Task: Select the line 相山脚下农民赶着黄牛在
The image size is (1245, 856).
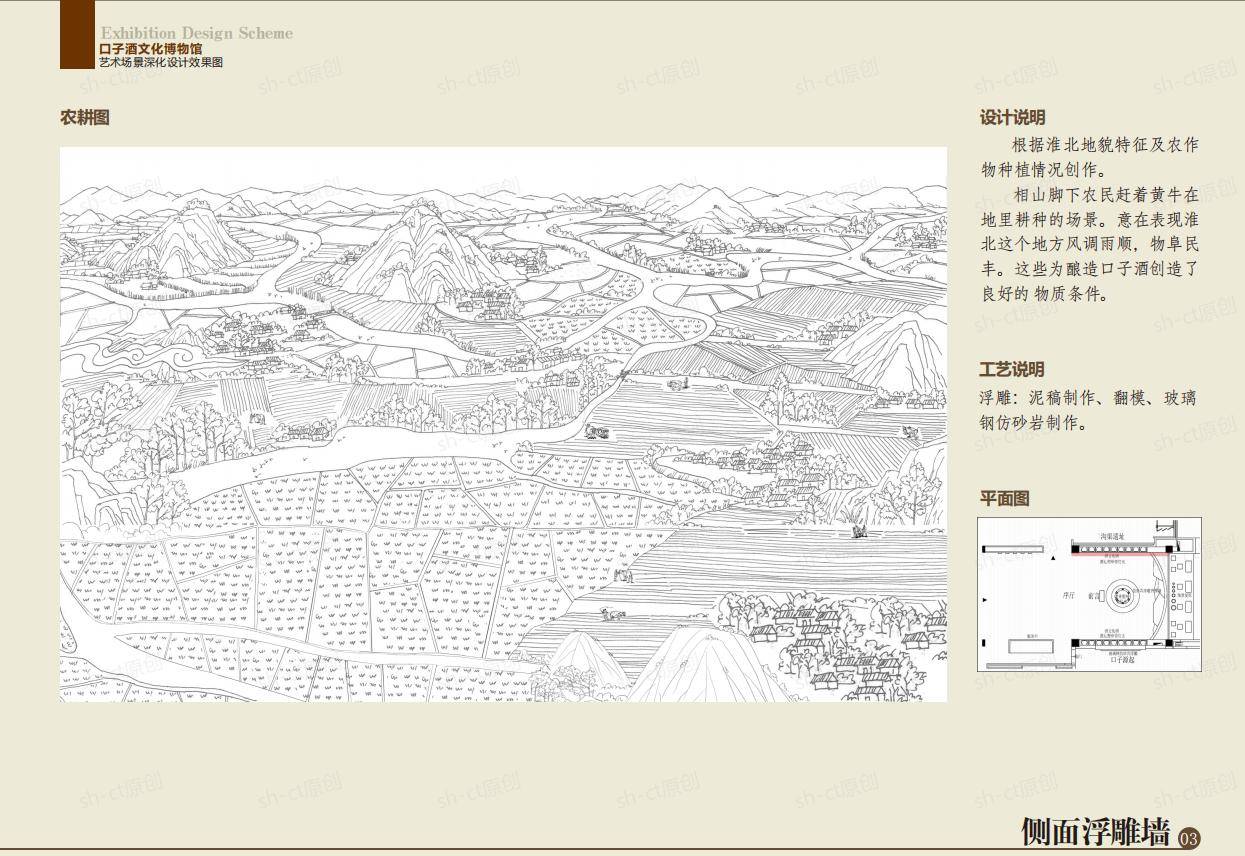Action: tap(1105, 195)
